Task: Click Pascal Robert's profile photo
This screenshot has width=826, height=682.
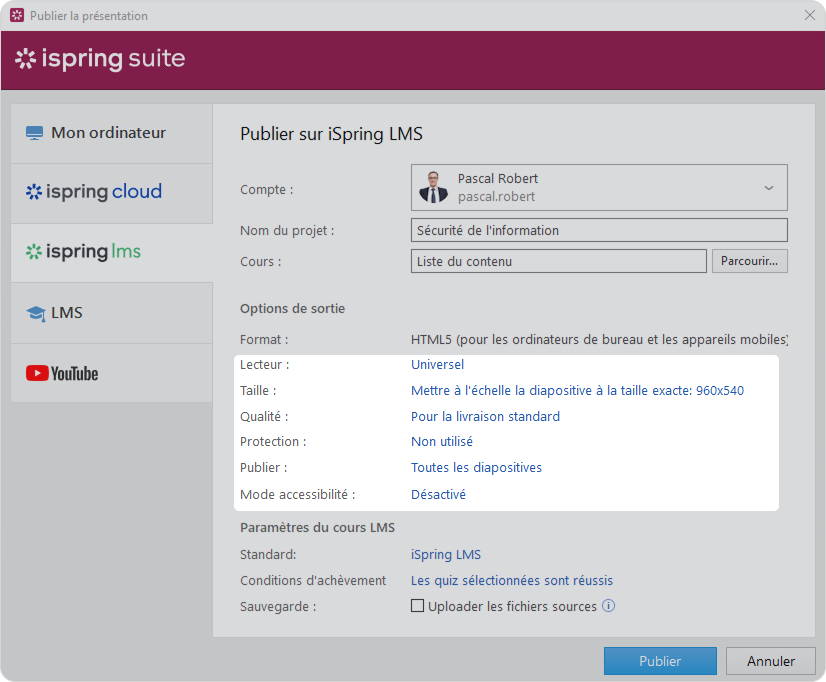Action: [x=434, y=188]
